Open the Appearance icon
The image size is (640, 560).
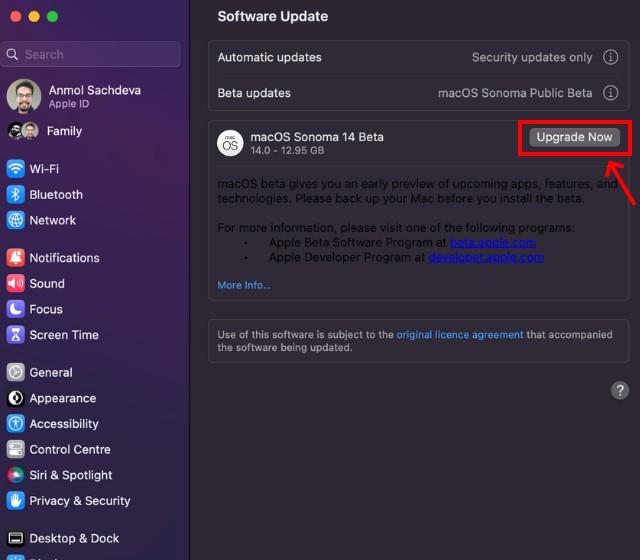tap(16, 398)
